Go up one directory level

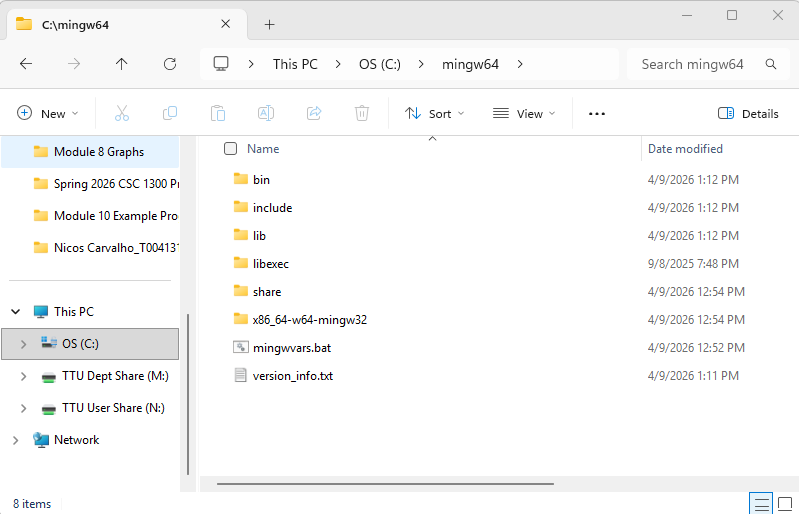[x=122, y=64]
